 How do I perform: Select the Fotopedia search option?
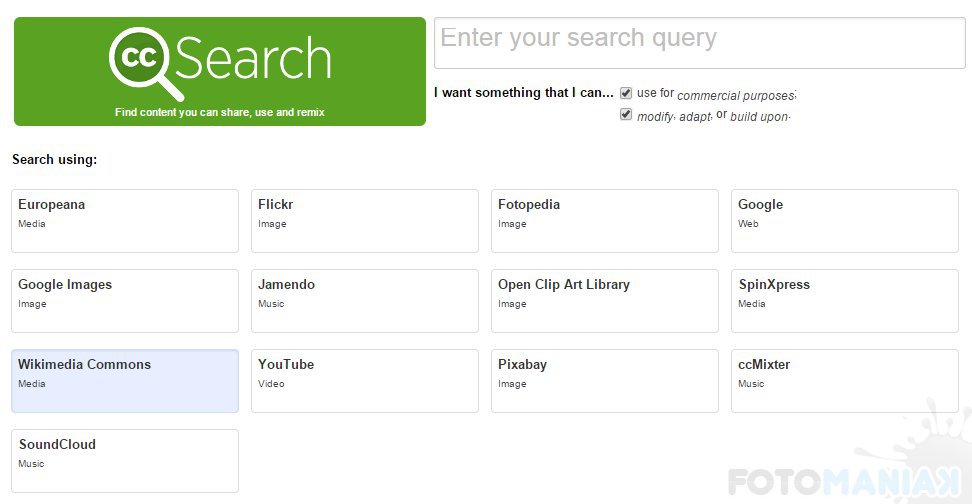click(605, 220)
